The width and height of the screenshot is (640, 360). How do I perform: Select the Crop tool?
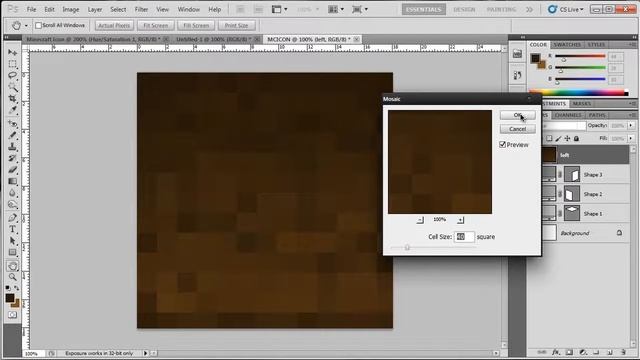click(13, 98)
